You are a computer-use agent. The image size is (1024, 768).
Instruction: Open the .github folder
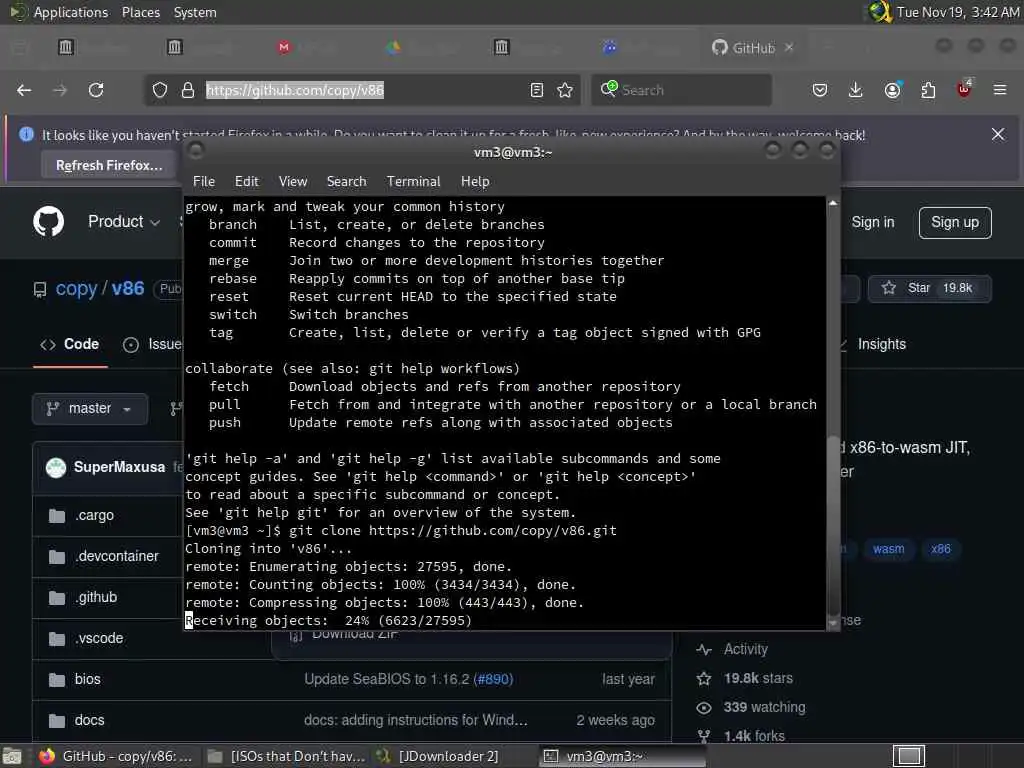pos(96,598)
